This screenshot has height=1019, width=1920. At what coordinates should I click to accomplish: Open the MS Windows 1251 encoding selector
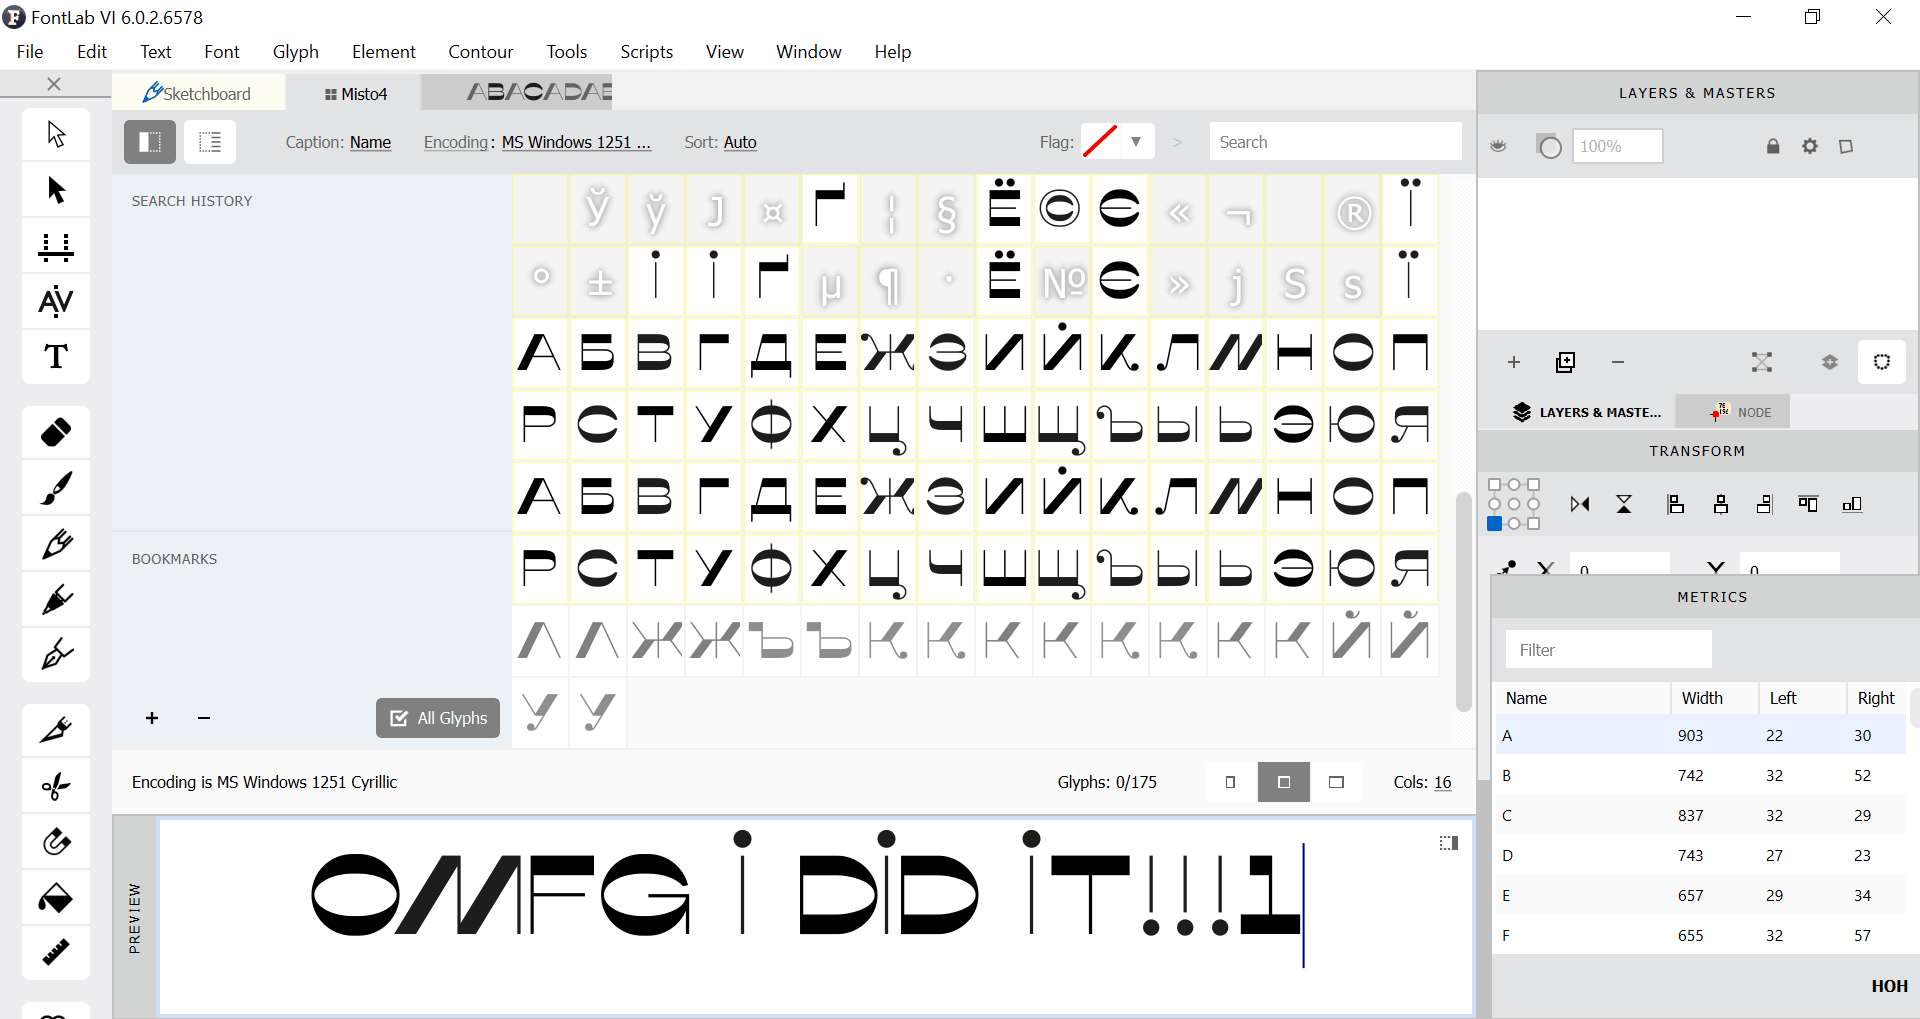coord(576,142)
